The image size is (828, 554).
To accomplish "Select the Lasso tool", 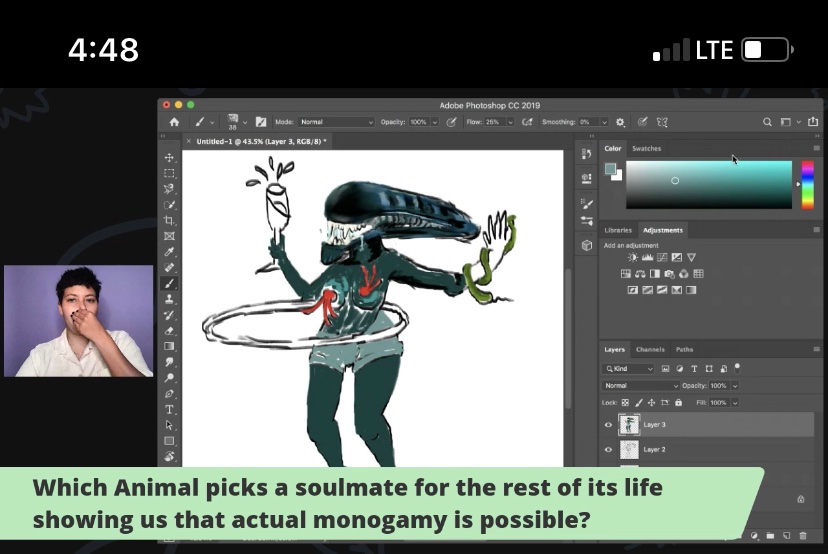I will [169, 189].
